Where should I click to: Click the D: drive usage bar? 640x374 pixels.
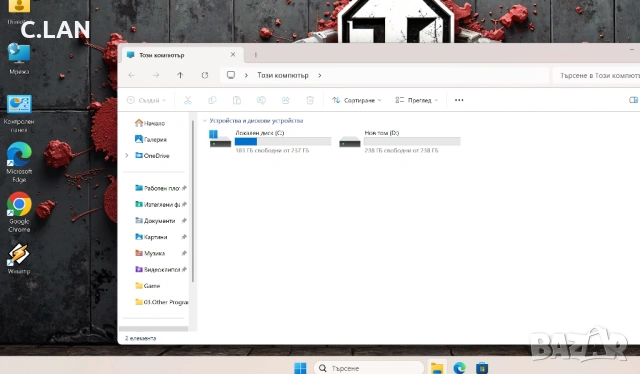(x=412, y=141)
